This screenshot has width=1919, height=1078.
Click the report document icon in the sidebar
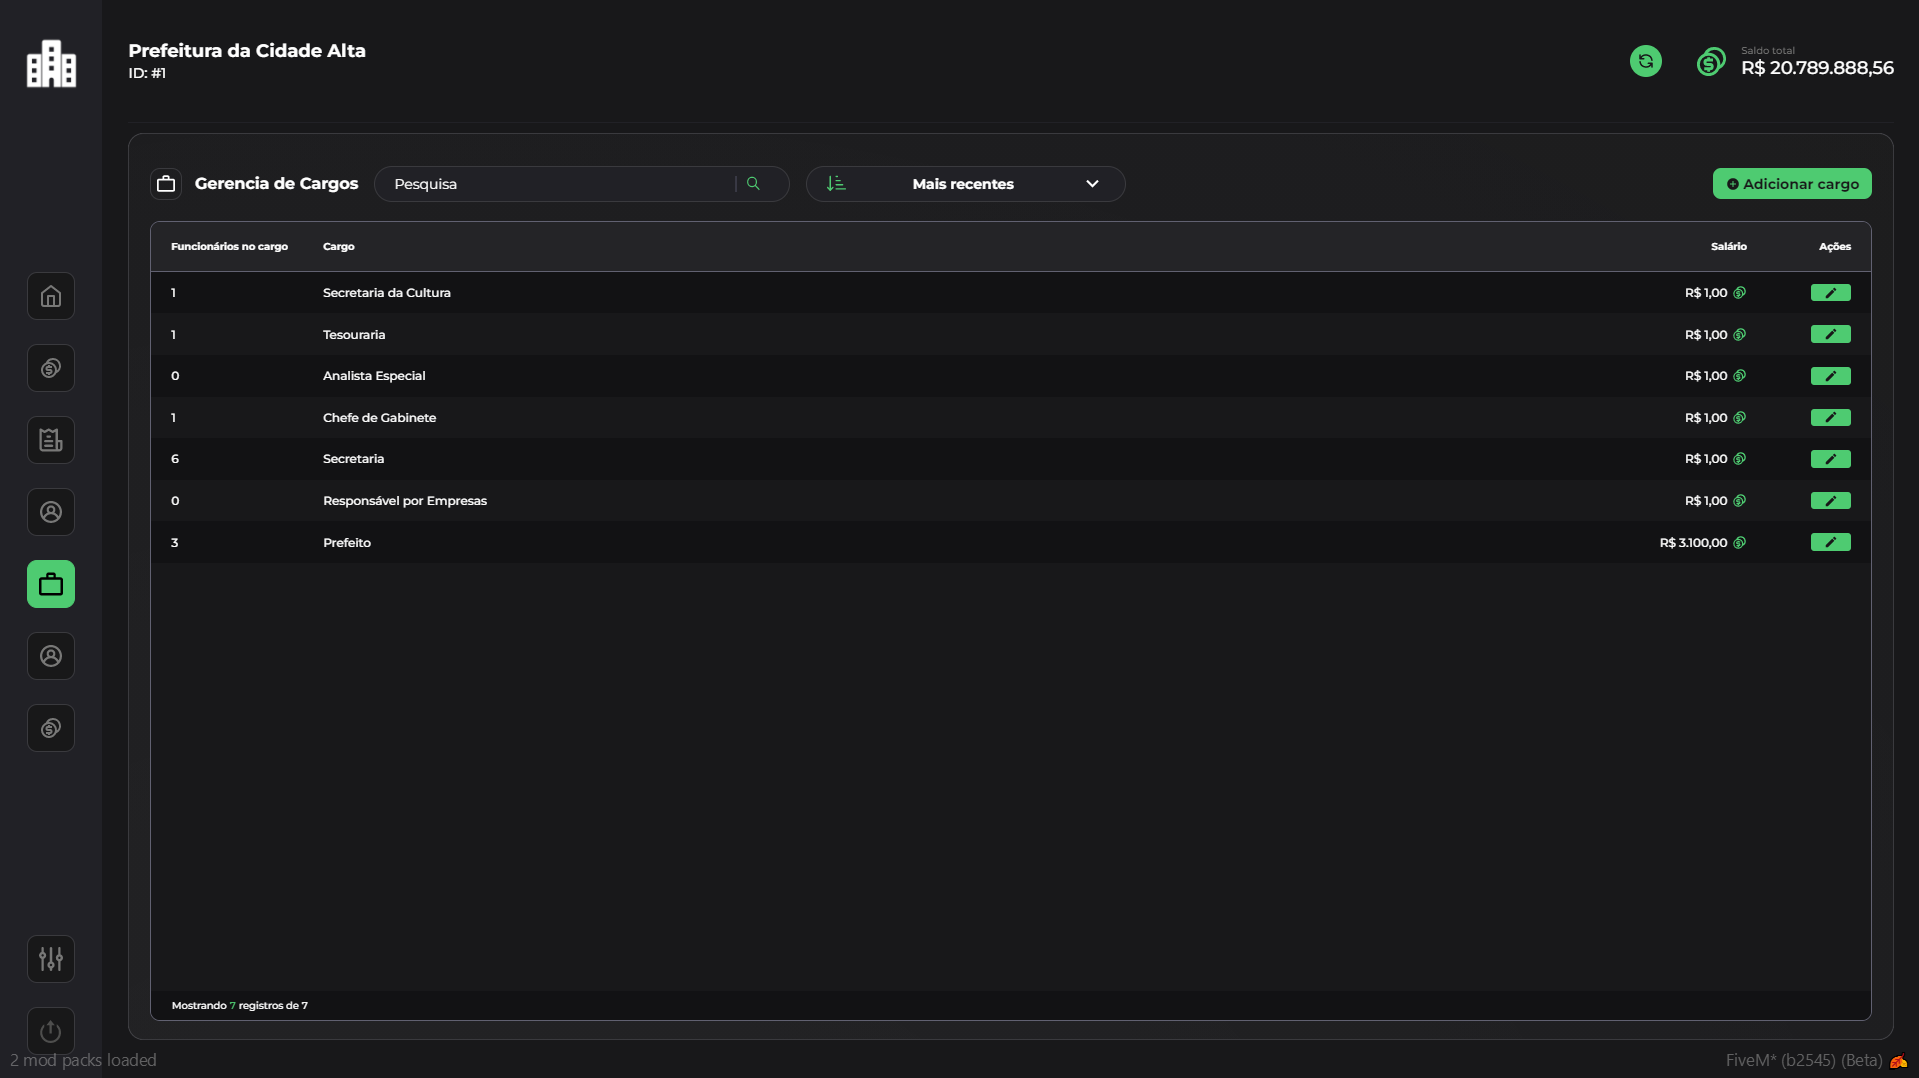51,440
